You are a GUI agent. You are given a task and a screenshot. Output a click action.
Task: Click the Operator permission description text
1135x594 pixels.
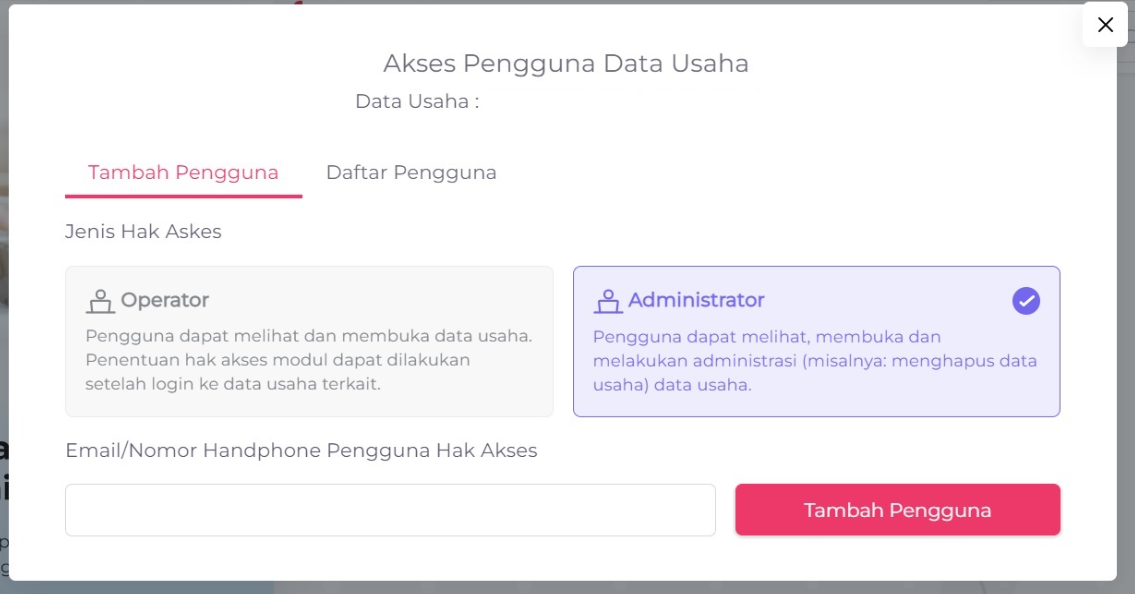pyautogui.click(x=308, y=360)
